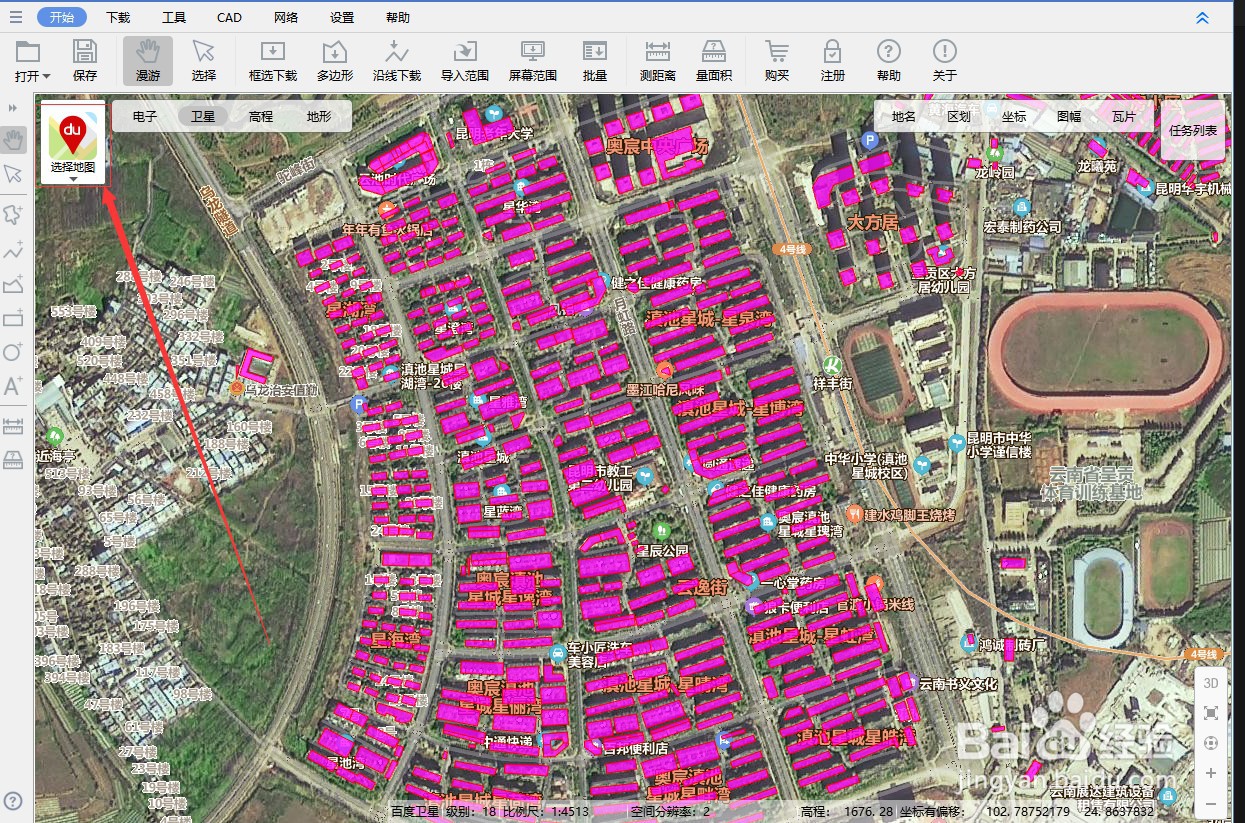Switch to the 帮助 tab
Viewport: 1245px width, 823px height.
pyautogui.click(x=397, y=17)
